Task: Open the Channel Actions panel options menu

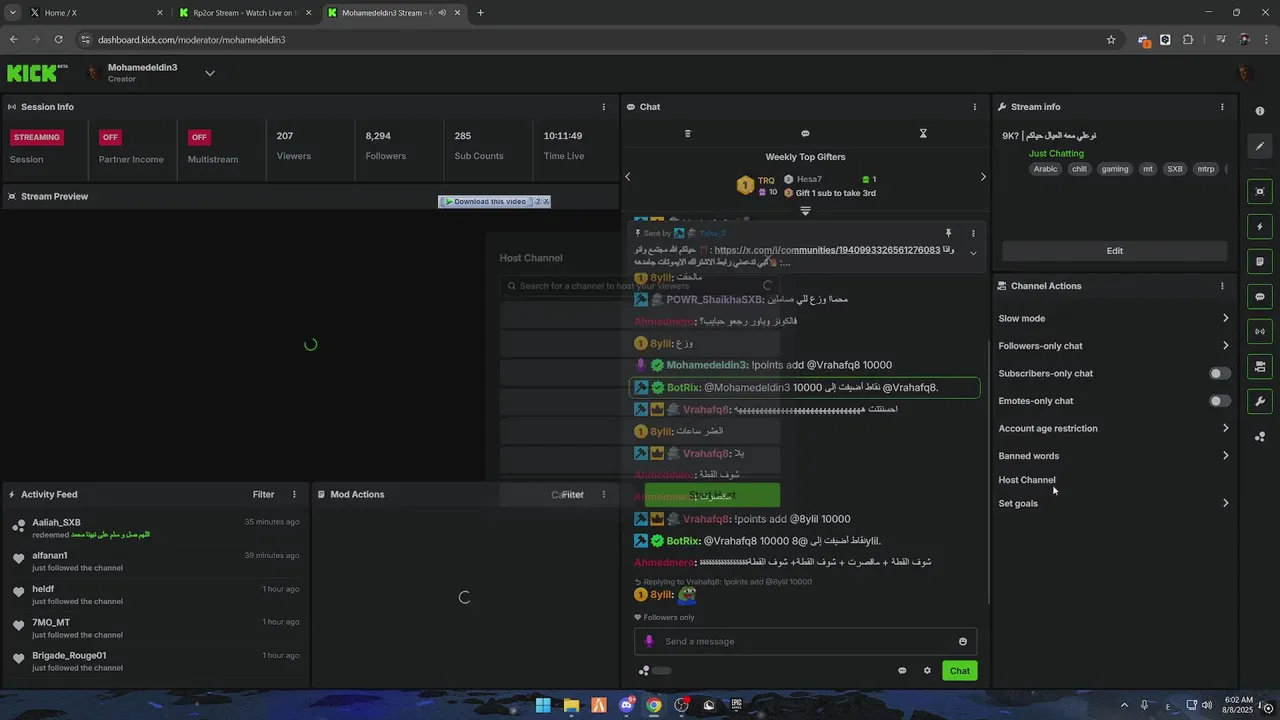Action: click(x=1222, y=286)
